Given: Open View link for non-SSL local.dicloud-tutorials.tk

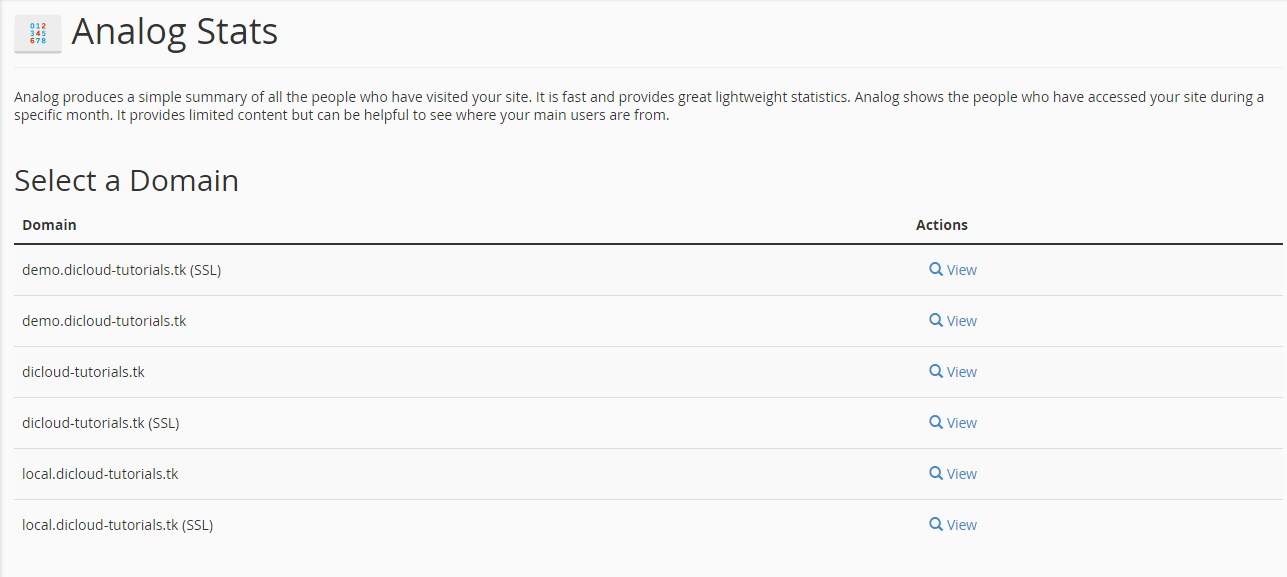Looking at the screenshot, I should (962, 474).
